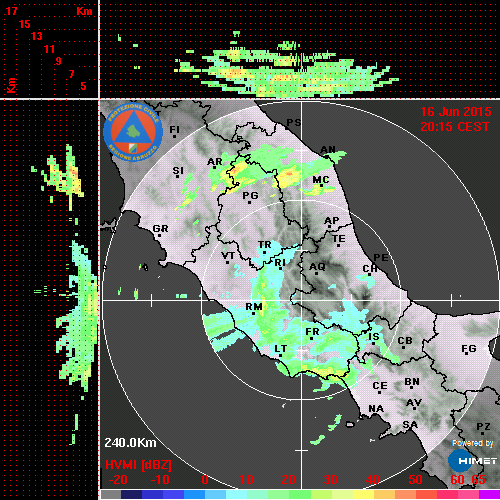Click the HVMI [dBZ] legend title
Image resolution: width=500 pixels, height=500 pixels.
click(x=138, y=465)
